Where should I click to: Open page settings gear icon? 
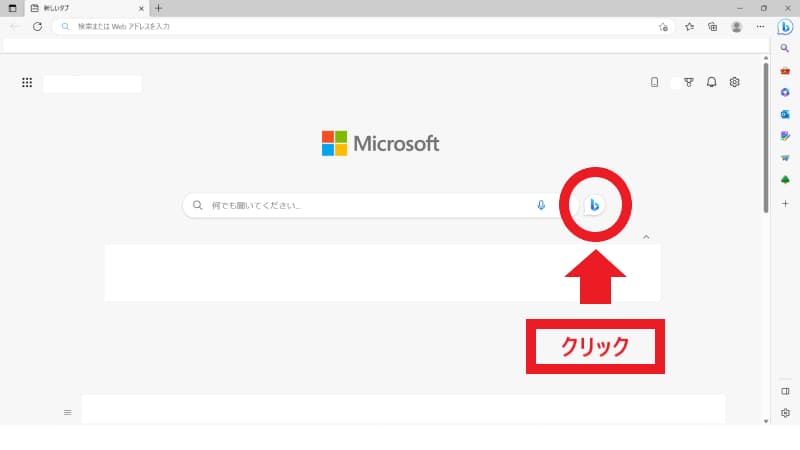point(734,82)
